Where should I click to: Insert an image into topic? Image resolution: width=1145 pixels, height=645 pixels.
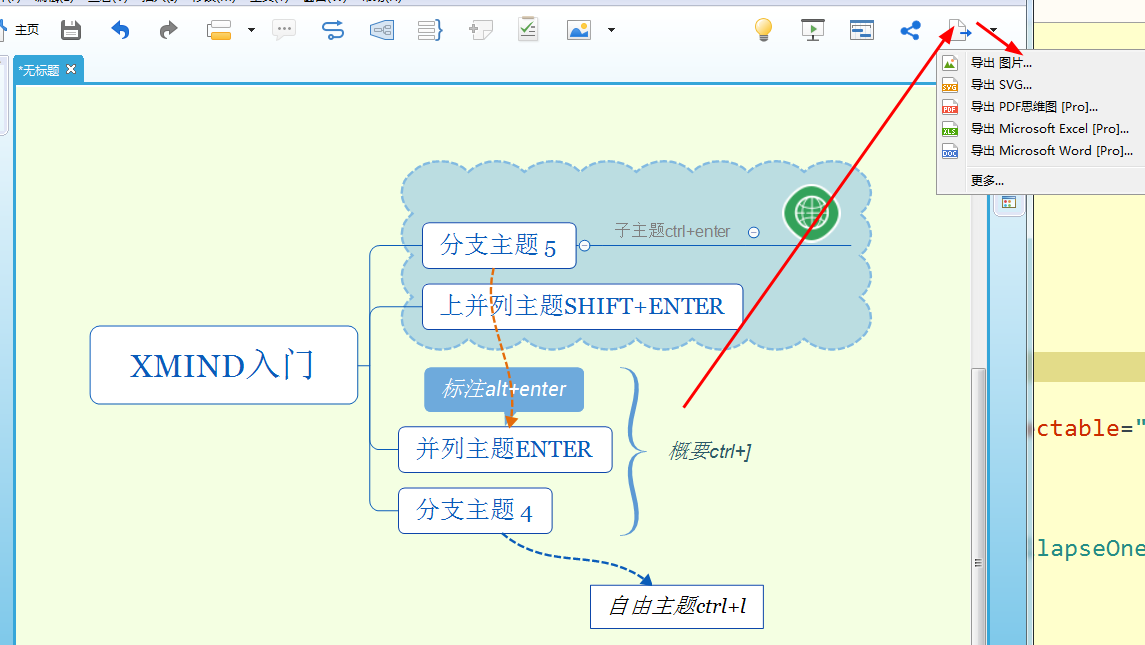578,30
